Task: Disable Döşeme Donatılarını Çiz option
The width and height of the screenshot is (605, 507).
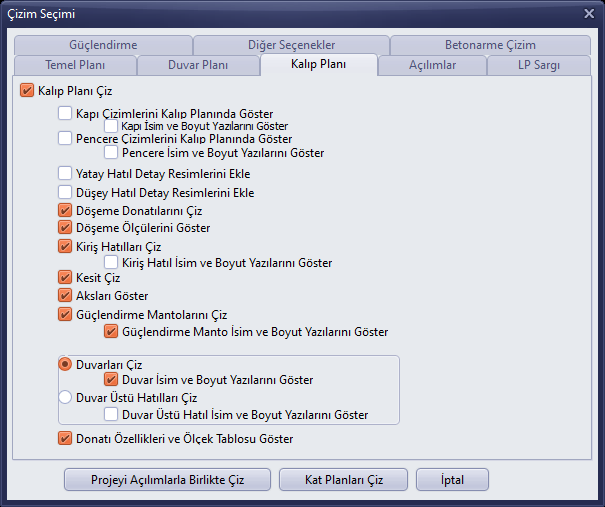Action: click(65, 210)
